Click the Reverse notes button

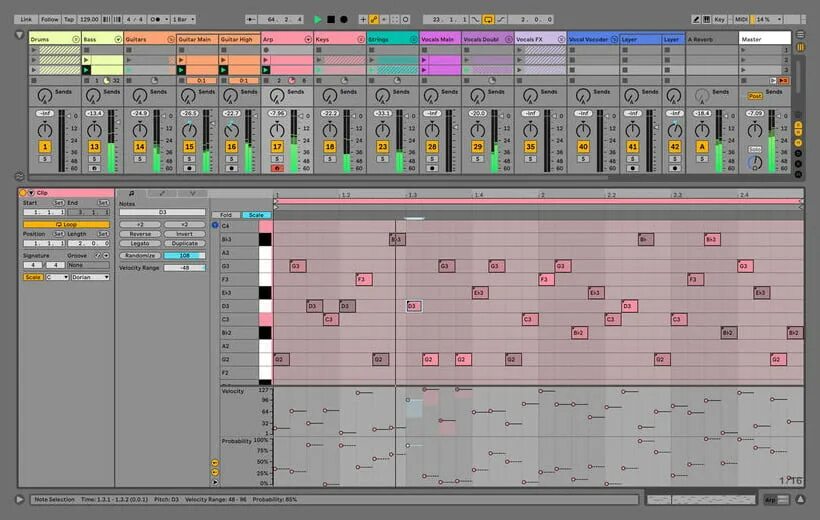tap(140, 234)
